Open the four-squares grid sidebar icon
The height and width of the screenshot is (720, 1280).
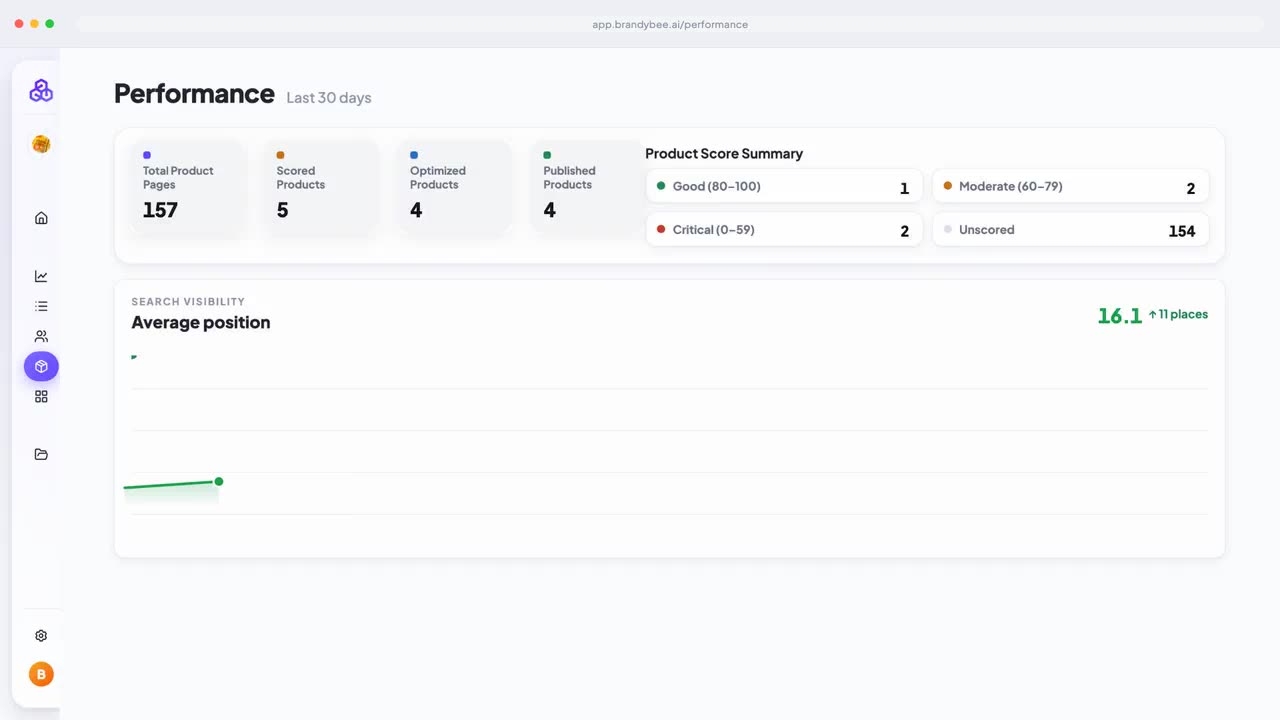click(41, 396)
